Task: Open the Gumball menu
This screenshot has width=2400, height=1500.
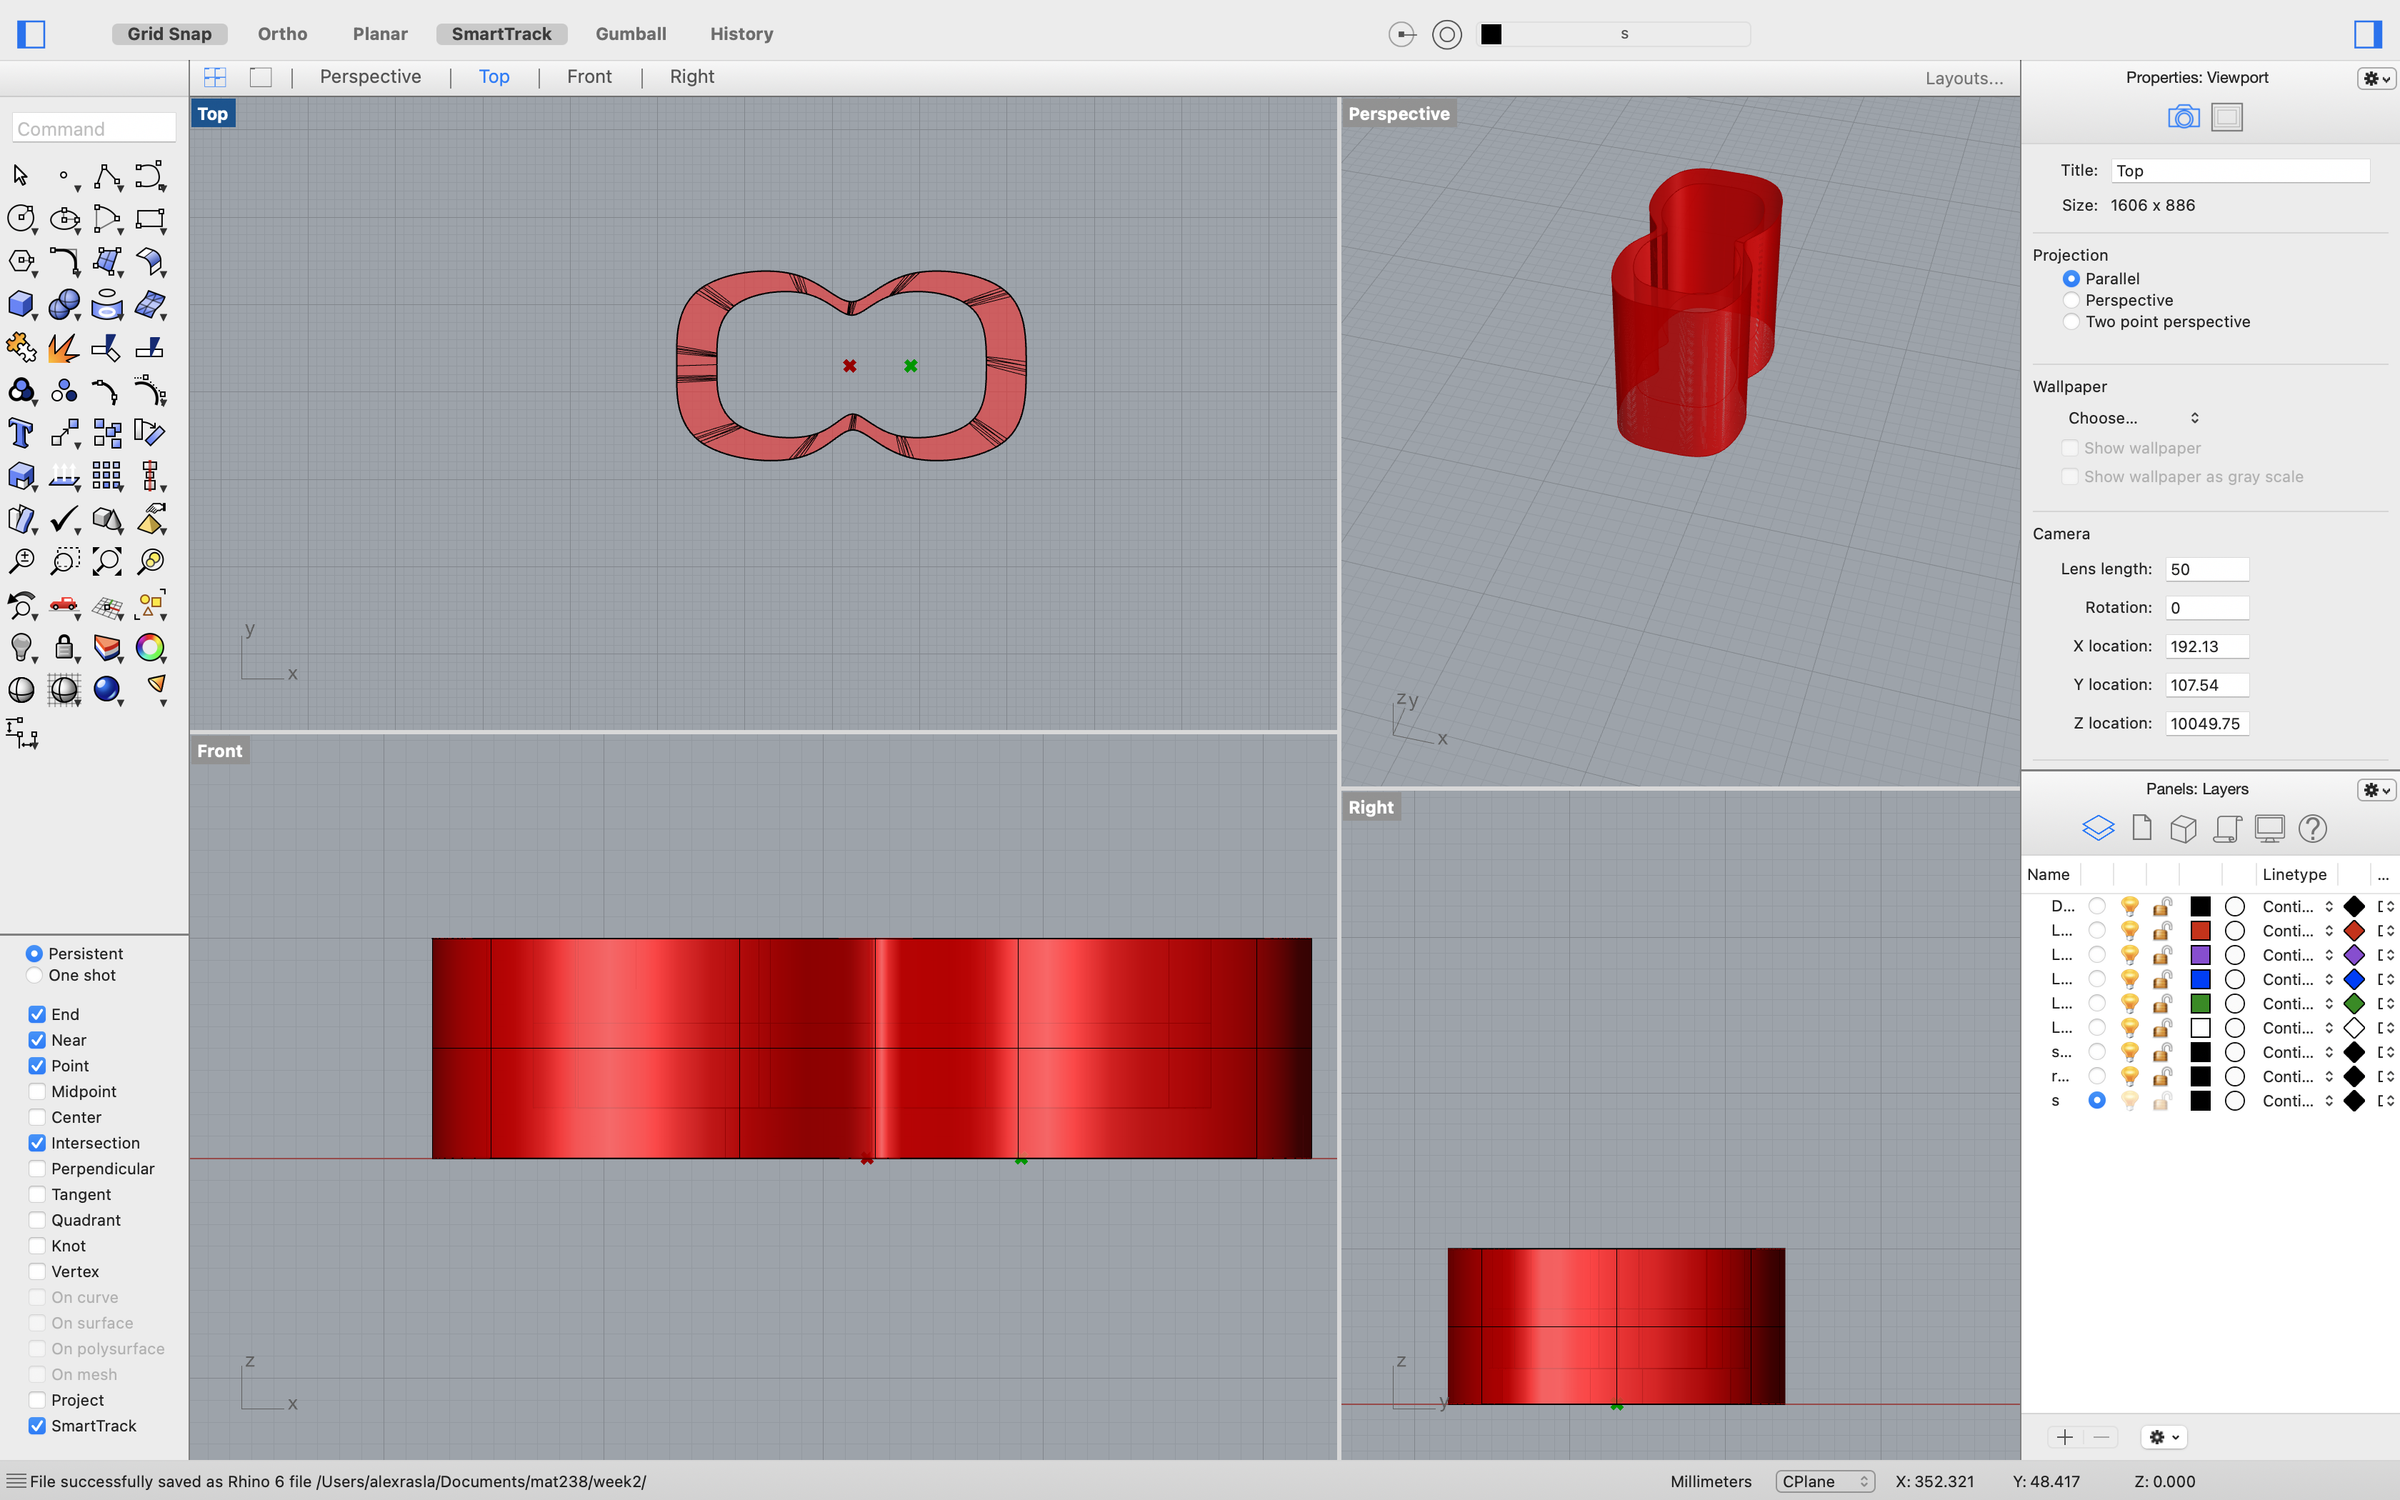Action: coord(630,33)
